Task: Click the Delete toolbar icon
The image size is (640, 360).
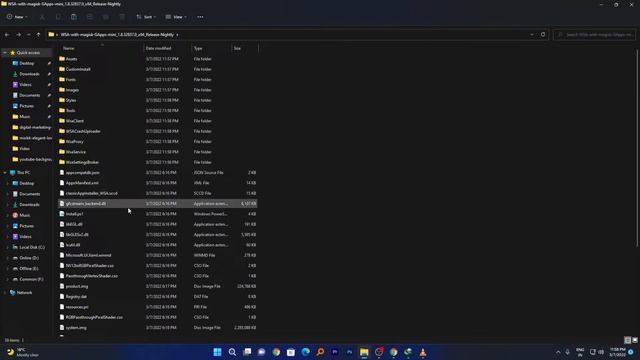Action: tap(122, 17)
